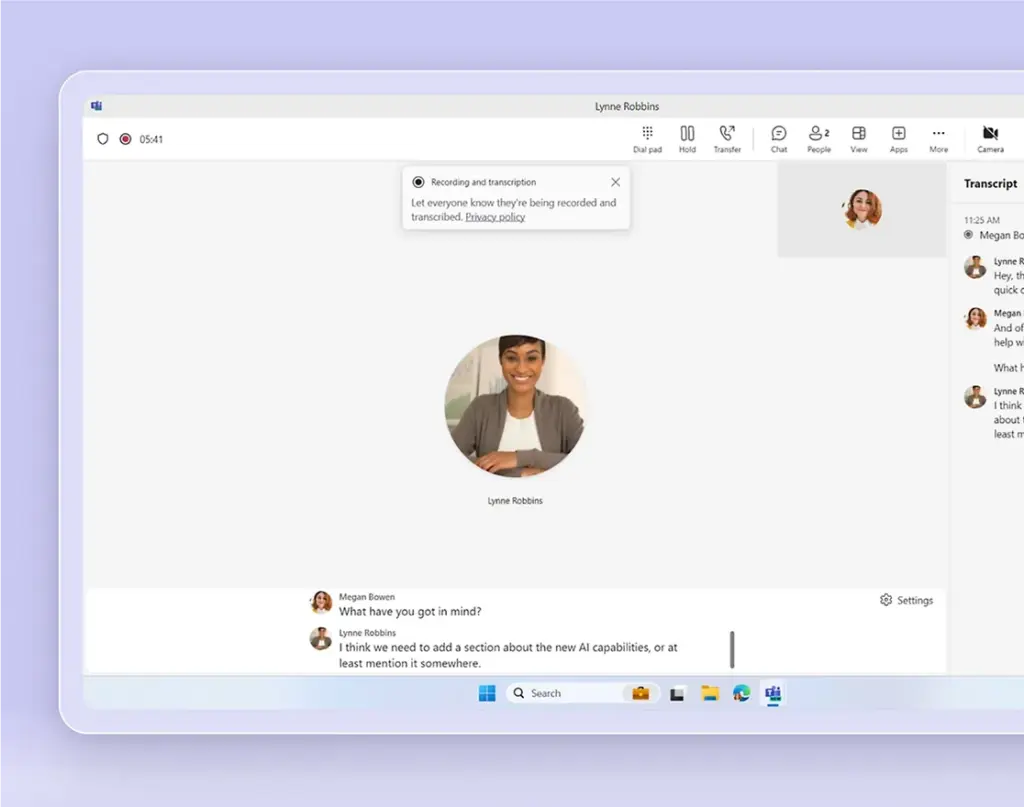Open caption Settings
This screenshot has height=807, width=1024.
906,600
